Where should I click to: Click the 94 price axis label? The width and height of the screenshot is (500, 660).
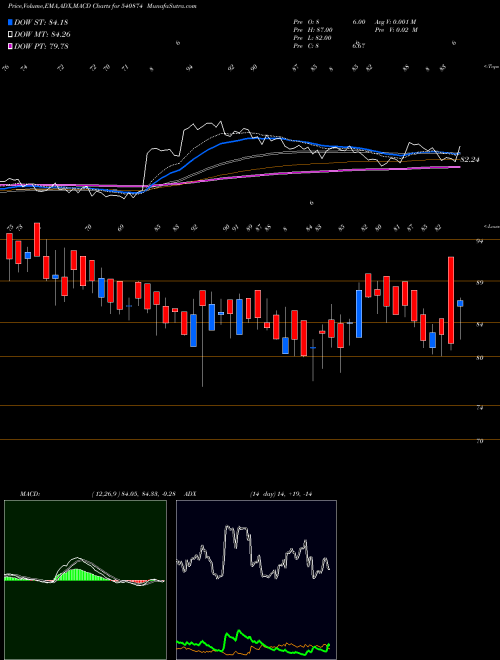[480, 241]
